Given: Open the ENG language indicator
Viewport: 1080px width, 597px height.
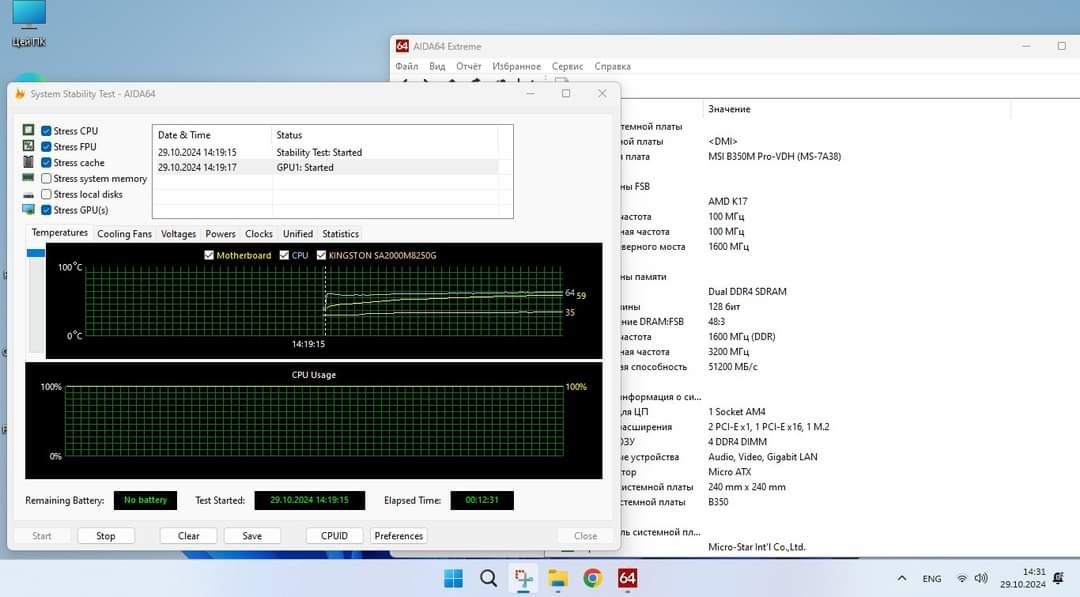Looking at the screenshot, I should 932,579.
